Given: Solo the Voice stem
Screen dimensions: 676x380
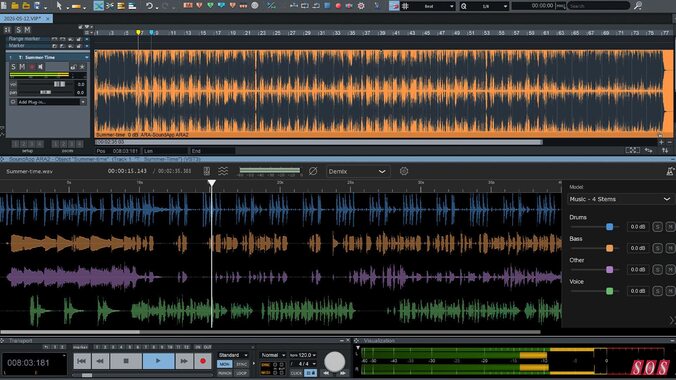Looking at the screenshot, I should pos(657,291).
